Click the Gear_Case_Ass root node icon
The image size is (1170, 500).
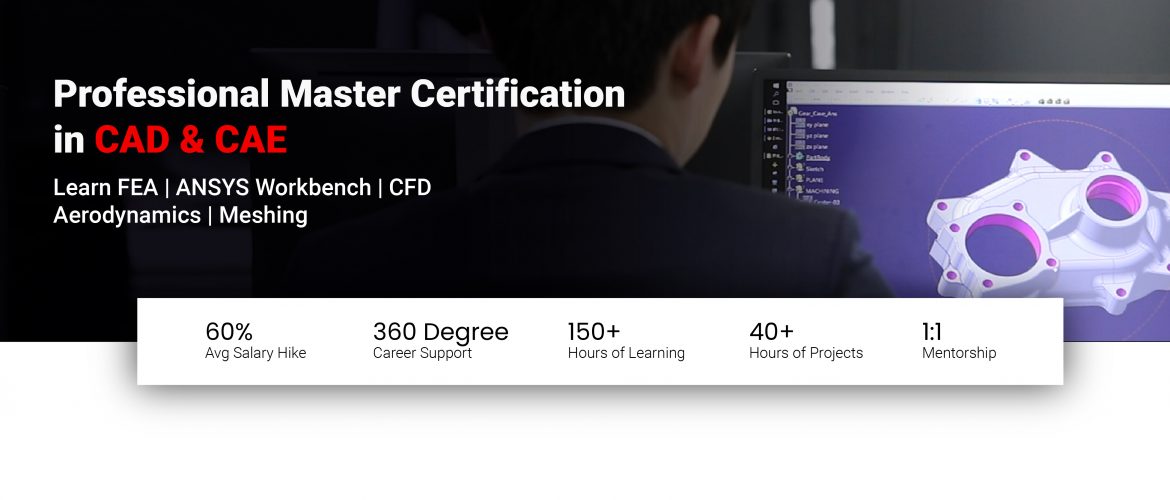pos(792,111)
